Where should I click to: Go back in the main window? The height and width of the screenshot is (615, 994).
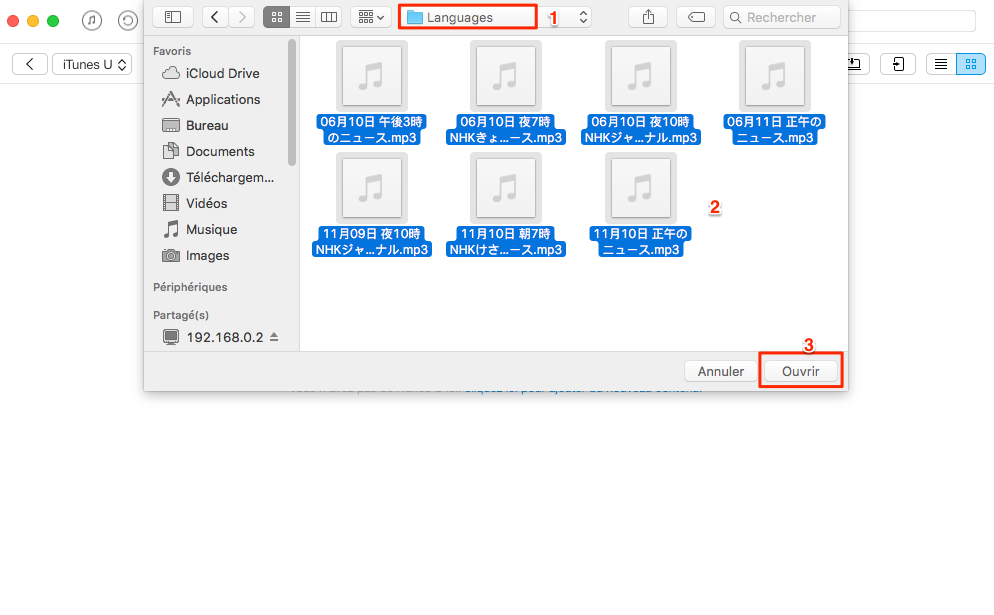[x=30, y=64]
